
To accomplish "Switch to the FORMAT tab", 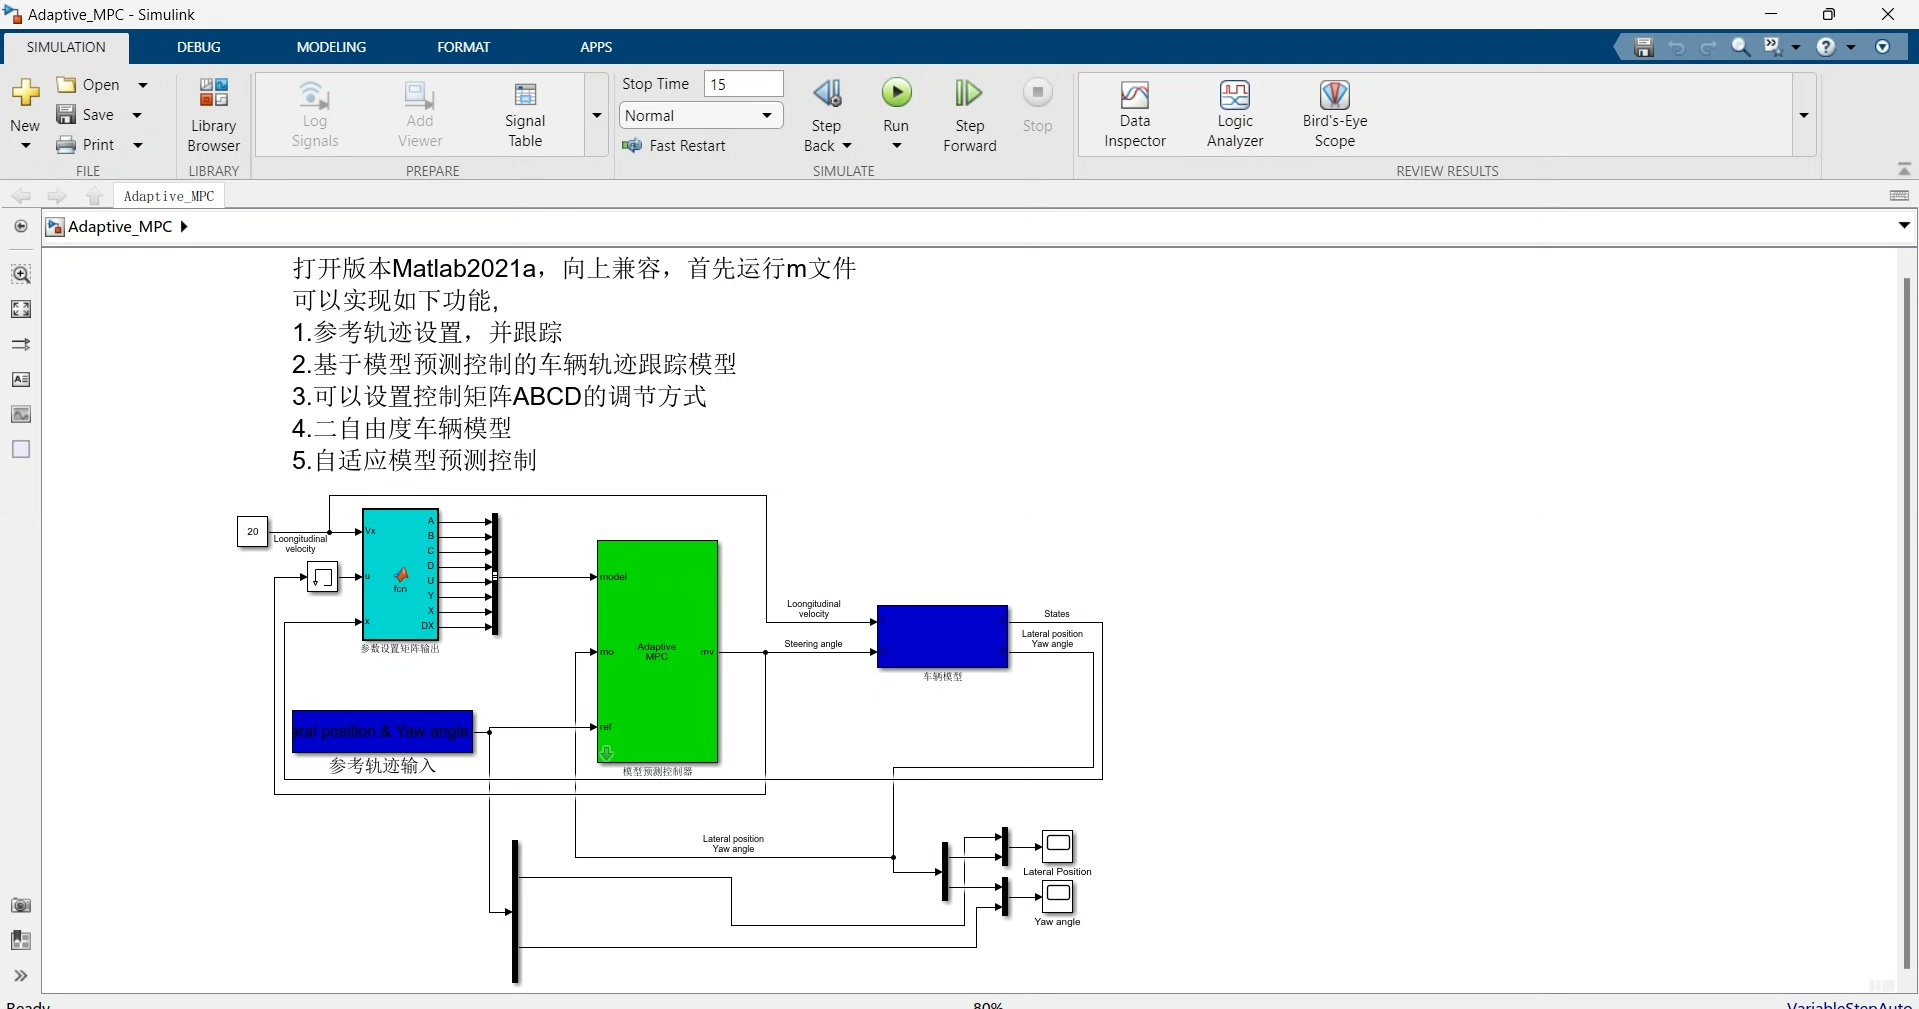I will [x=464, y=47].
